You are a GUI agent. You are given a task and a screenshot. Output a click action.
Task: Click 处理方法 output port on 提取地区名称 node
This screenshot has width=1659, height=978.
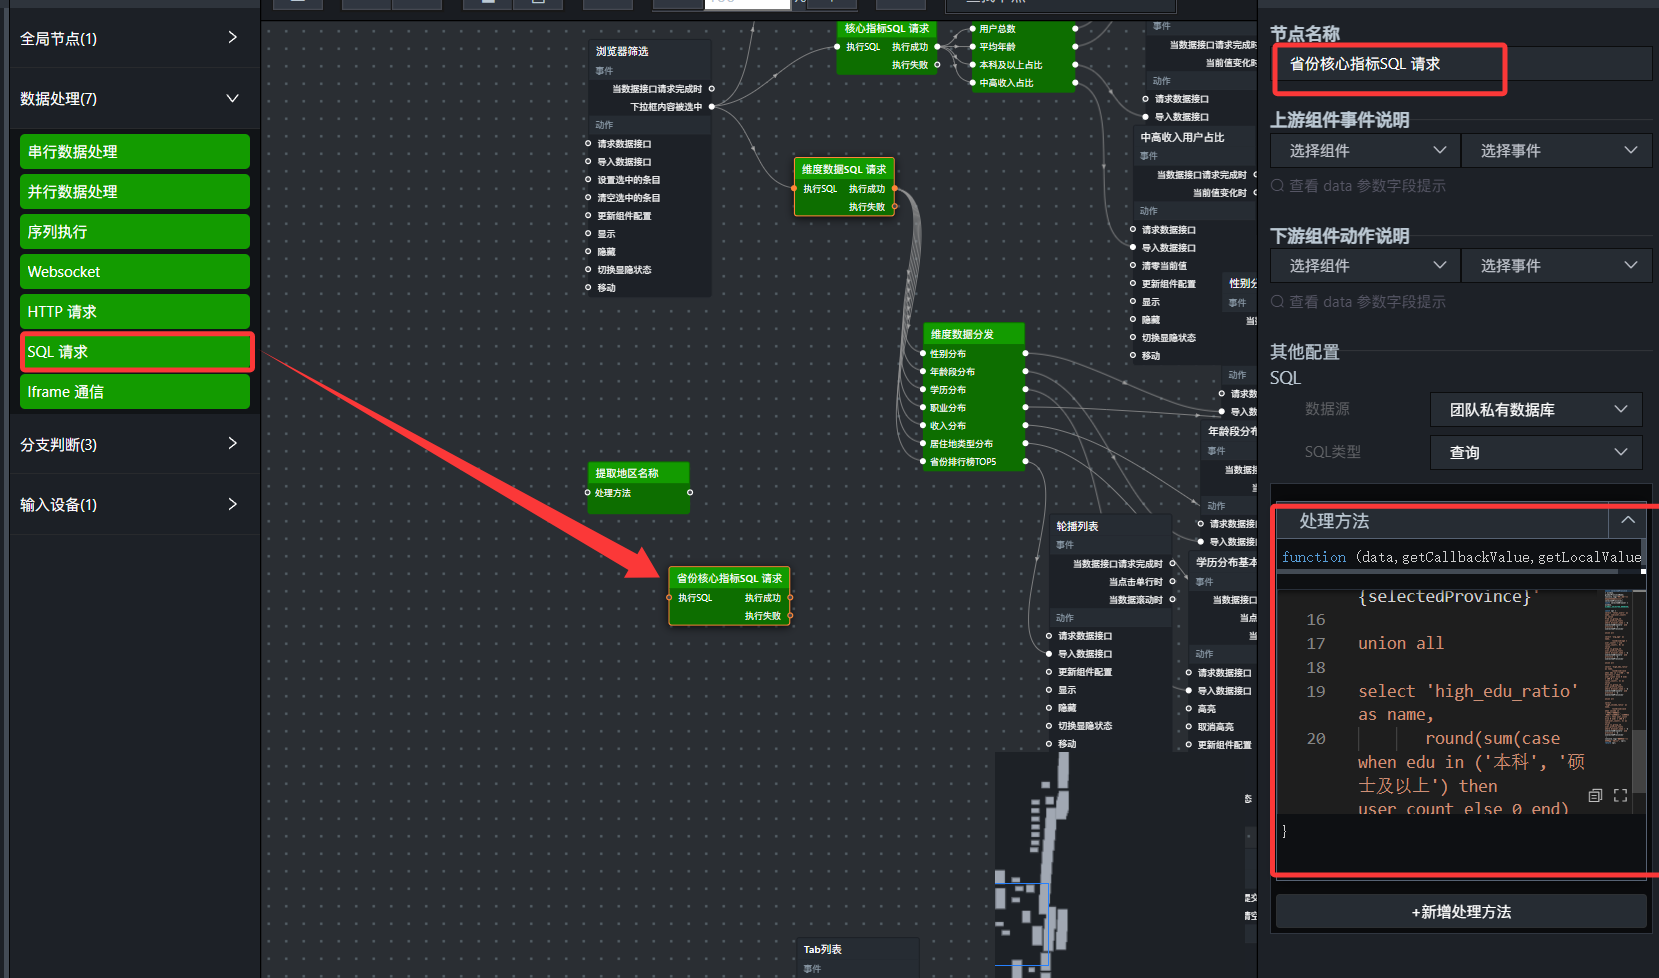tap(690, 493)
